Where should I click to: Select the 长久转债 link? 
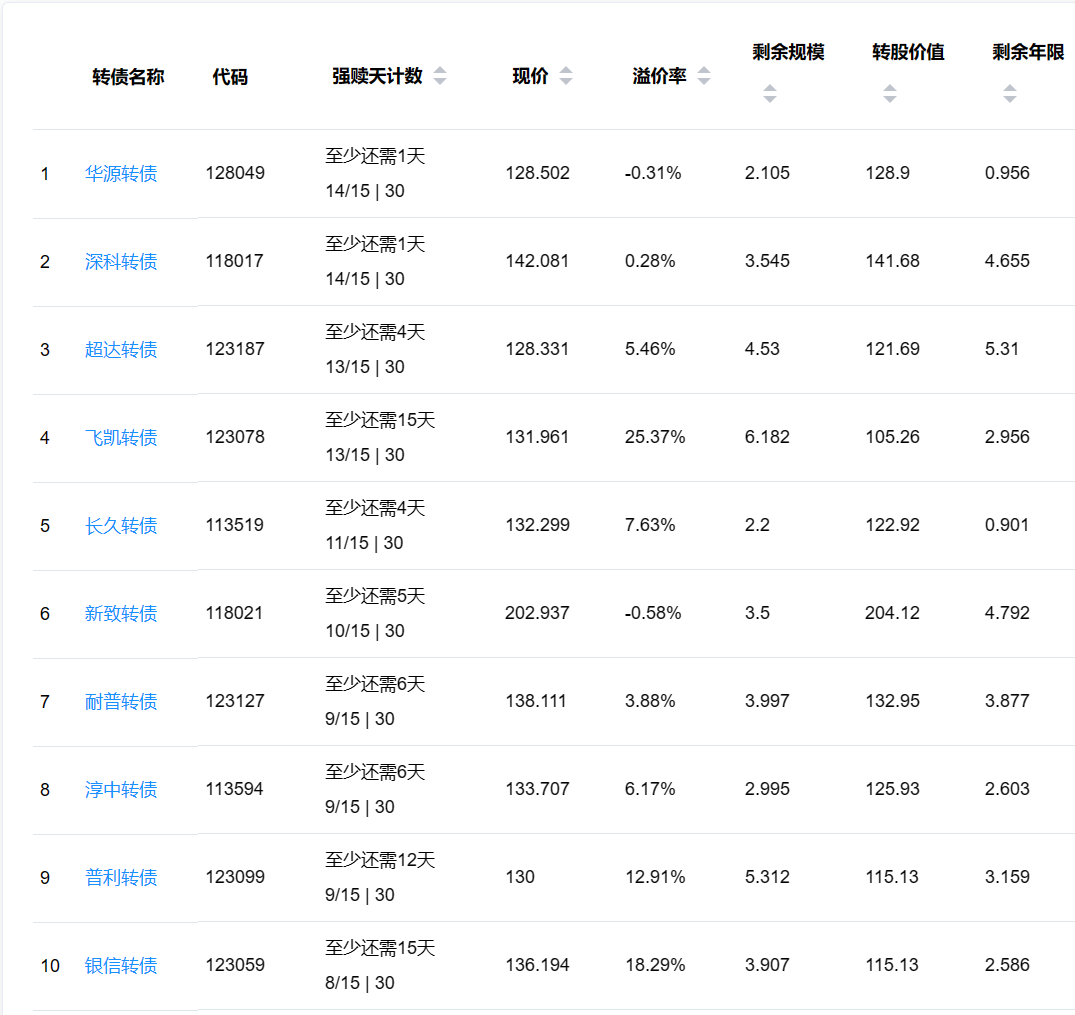pos(121,526)
